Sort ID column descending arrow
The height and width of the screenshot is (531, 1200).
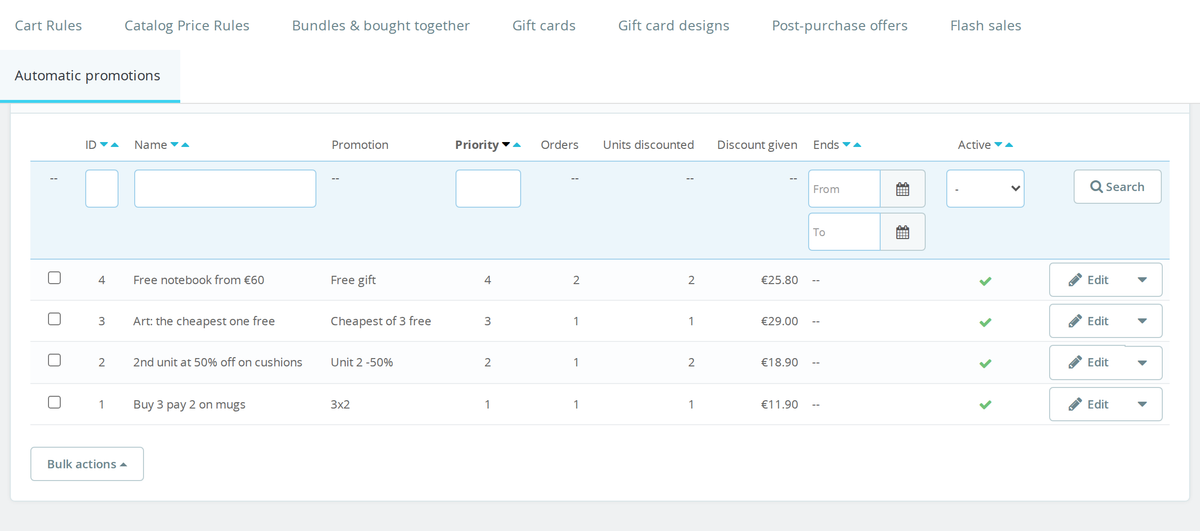pyautogui.click(x=104, y=145)
